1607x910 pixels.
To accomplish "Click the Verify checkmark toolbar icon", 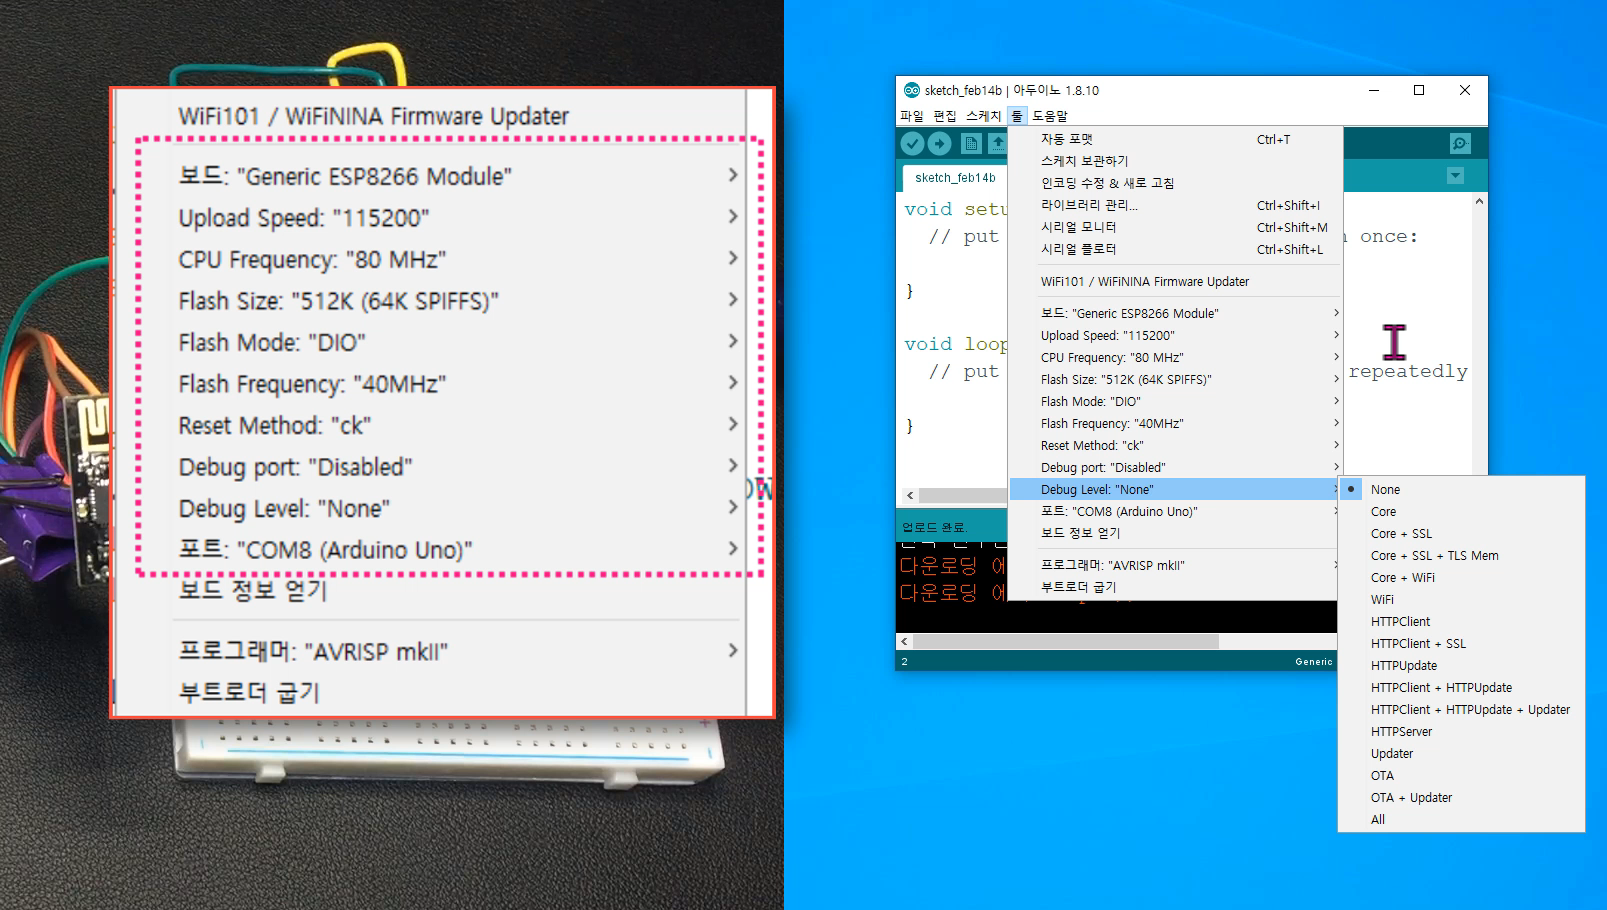I will click(912, 144).
